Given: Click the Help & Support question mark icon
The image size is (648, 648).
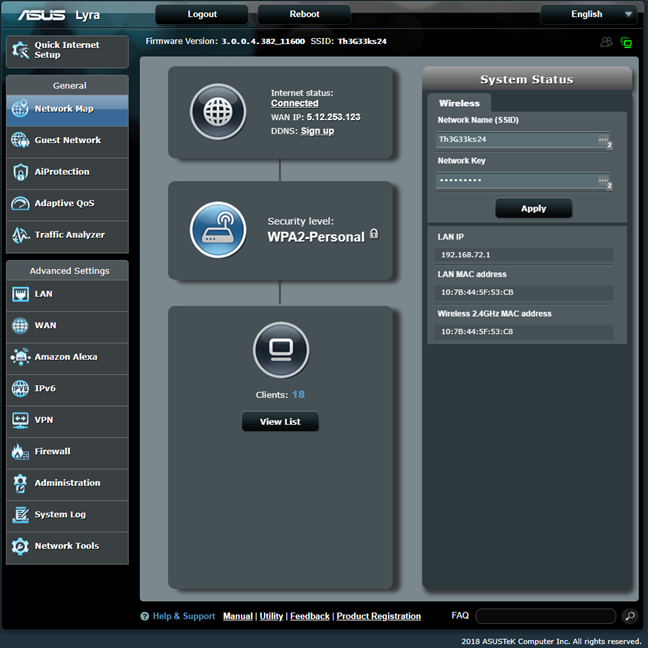Looking at the screenshot, I should (x=144, y=616).
